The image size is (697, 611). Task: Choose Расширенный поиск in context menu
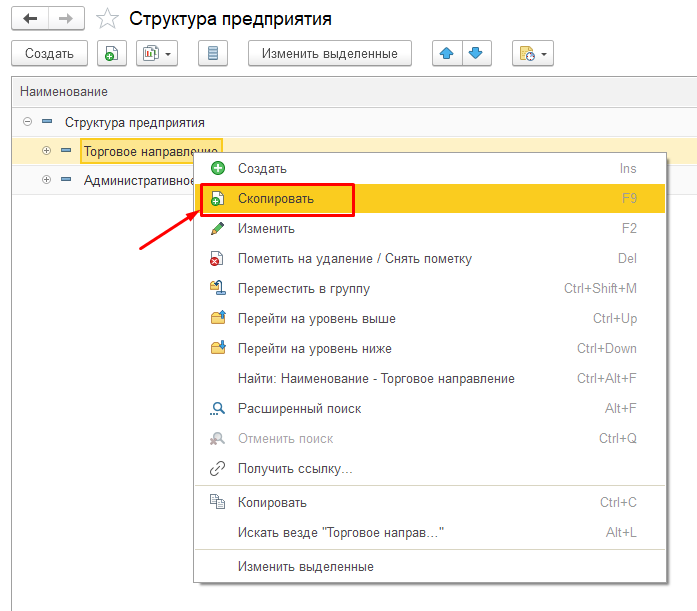[x=430, y=408]
